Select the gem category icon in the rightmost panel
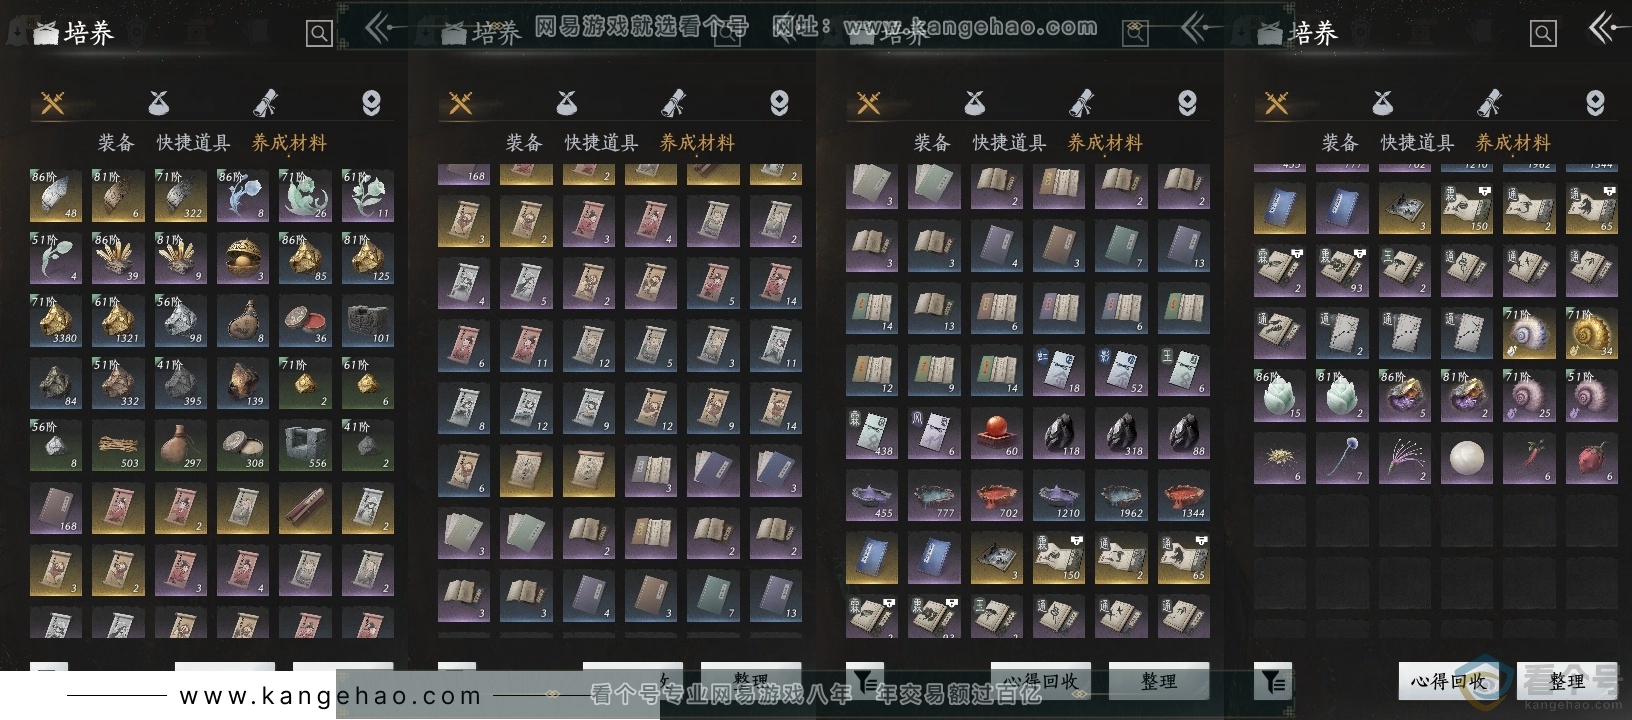Screen dimensions: 1632x720 [1595, 102]
